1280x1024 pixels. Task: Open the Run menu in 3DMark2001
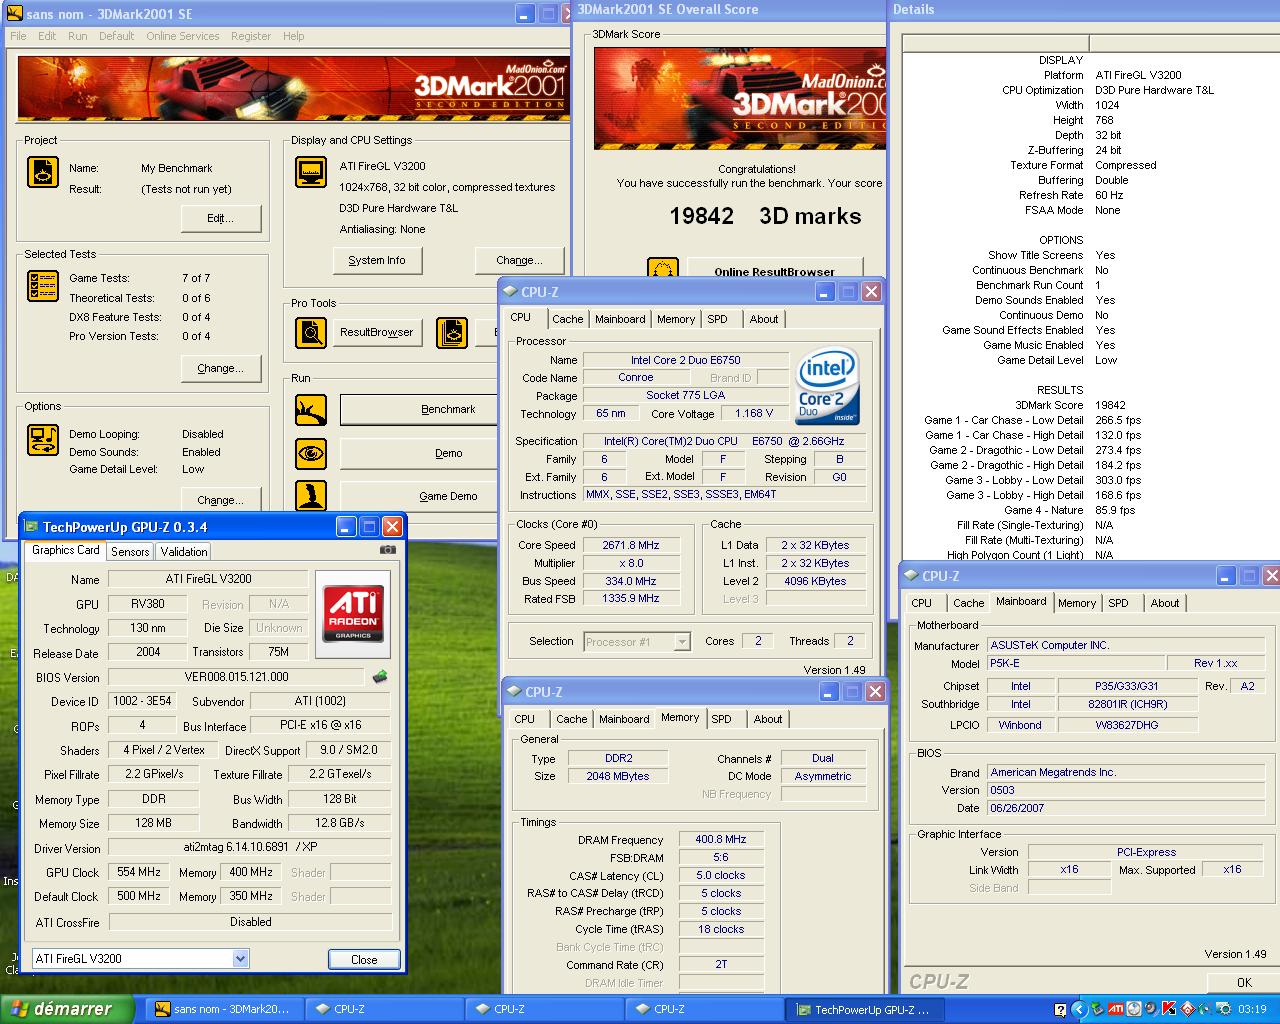(x=78, y=36)
